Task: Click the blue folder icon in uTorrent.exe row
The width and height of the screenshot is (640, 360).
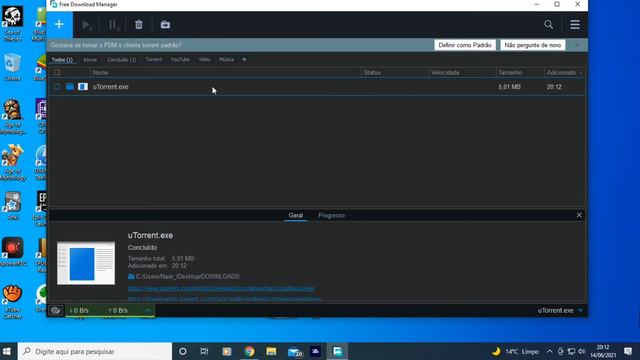Action: [70, 87]
